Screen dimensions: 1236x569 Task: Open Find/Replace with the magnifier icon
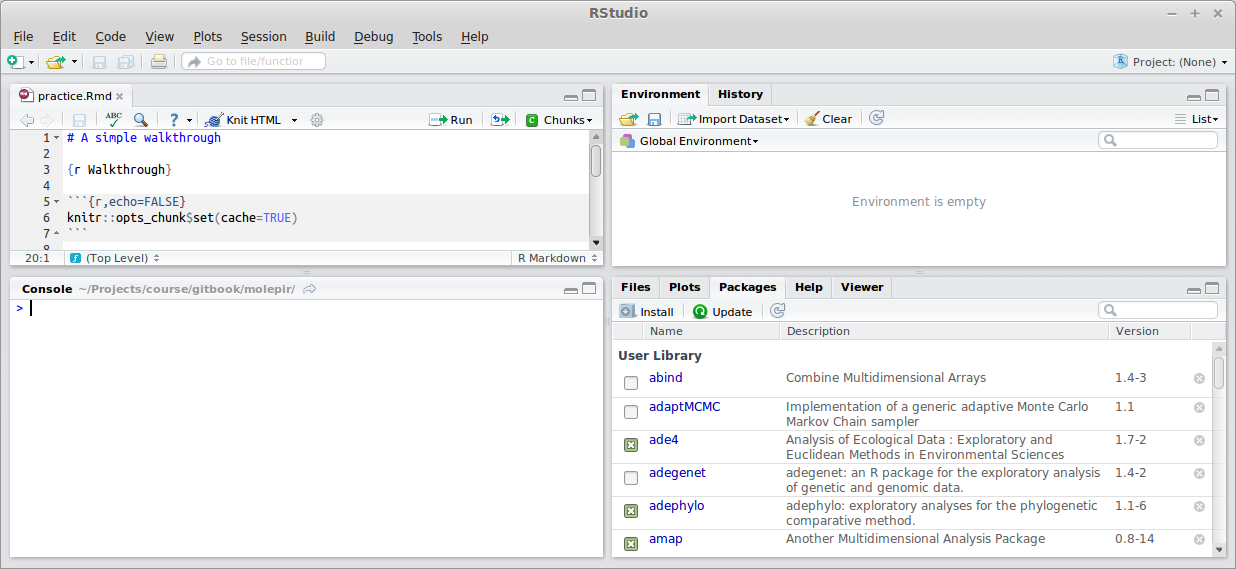click(x=141, y=120)
